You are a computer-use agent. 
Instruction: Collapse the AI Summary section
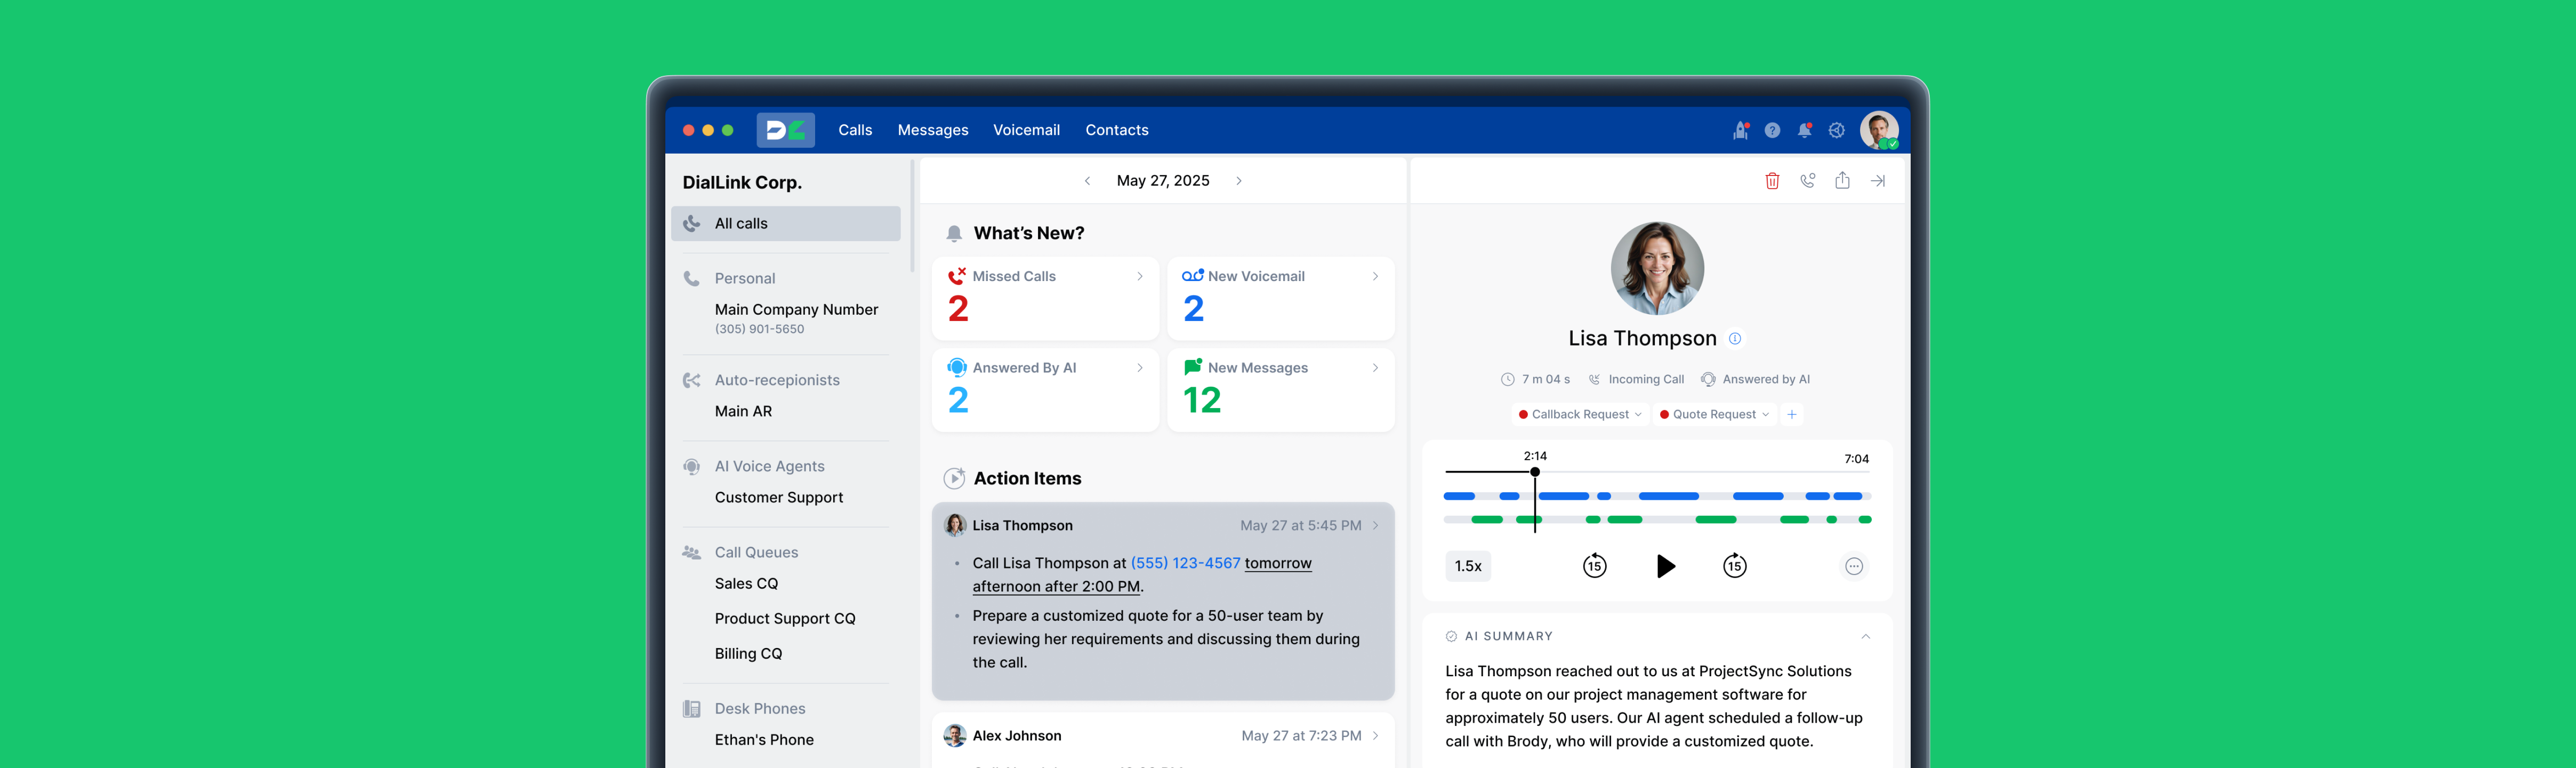tap(1865, 636)
